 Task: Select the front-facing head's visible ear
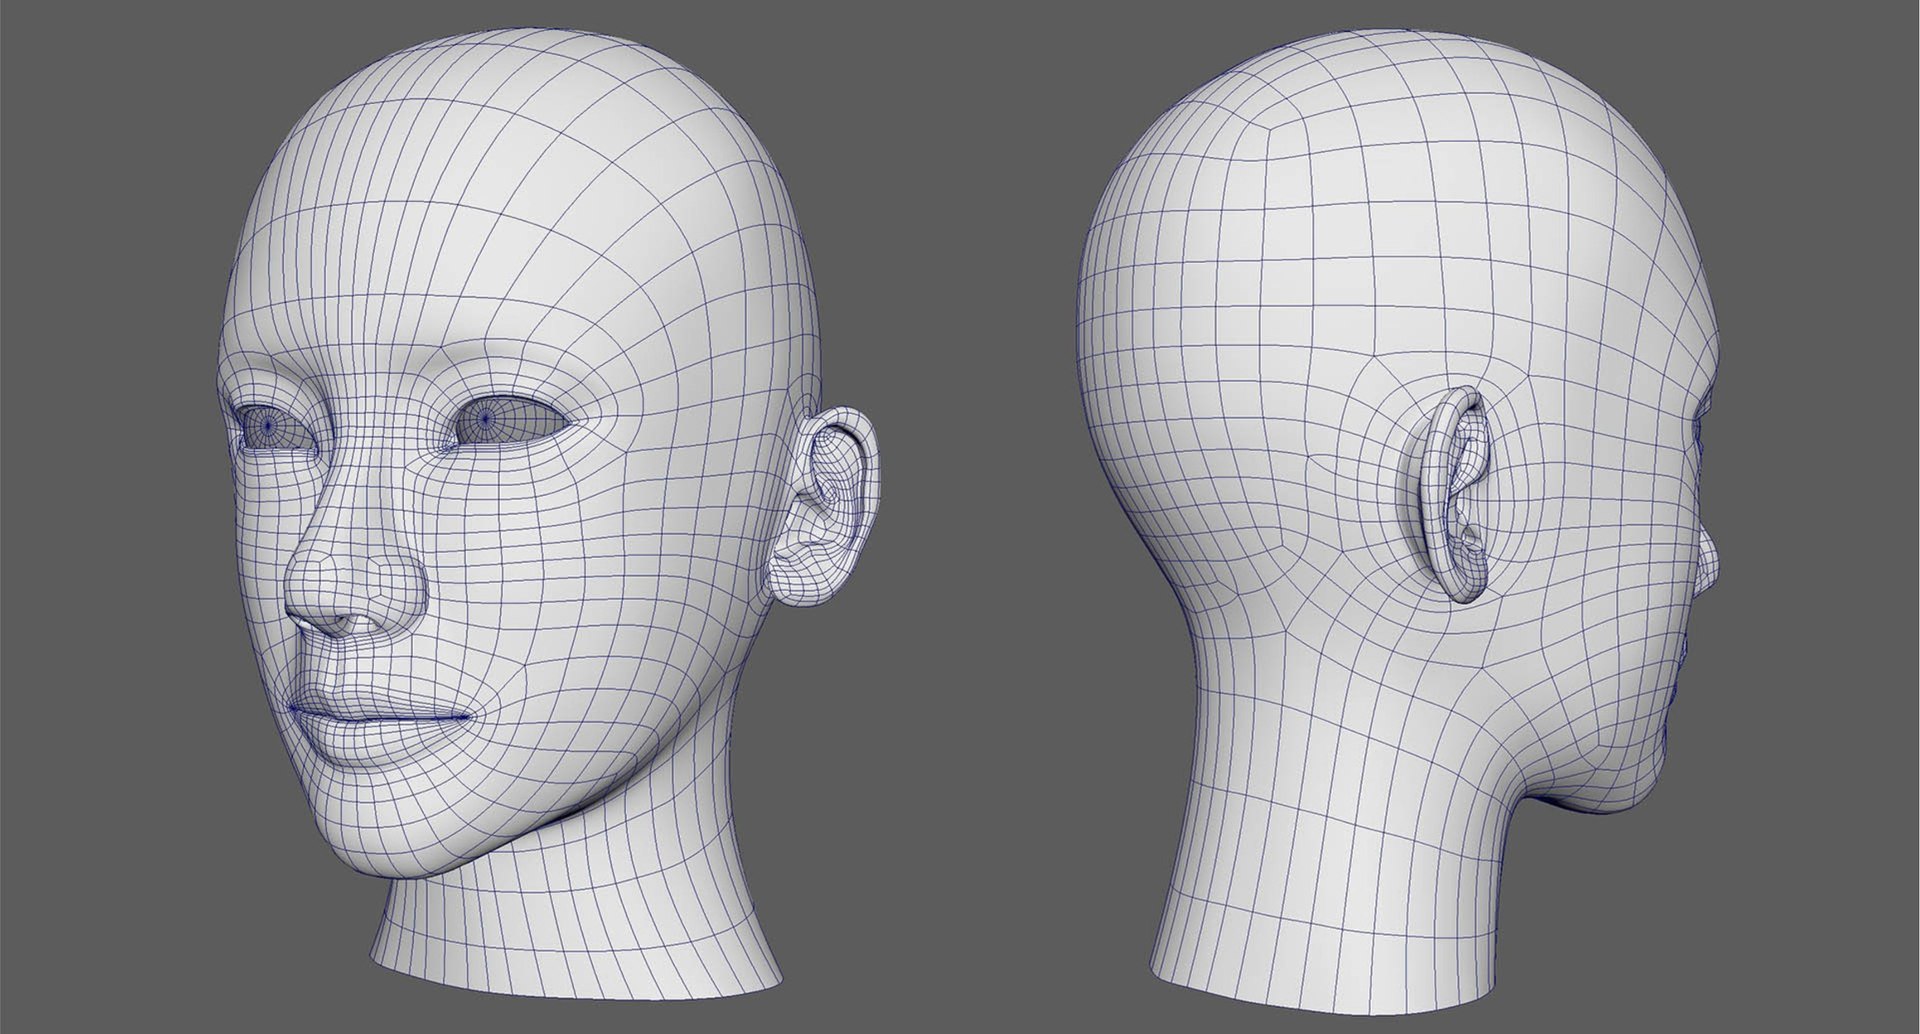tap(822, 505)
